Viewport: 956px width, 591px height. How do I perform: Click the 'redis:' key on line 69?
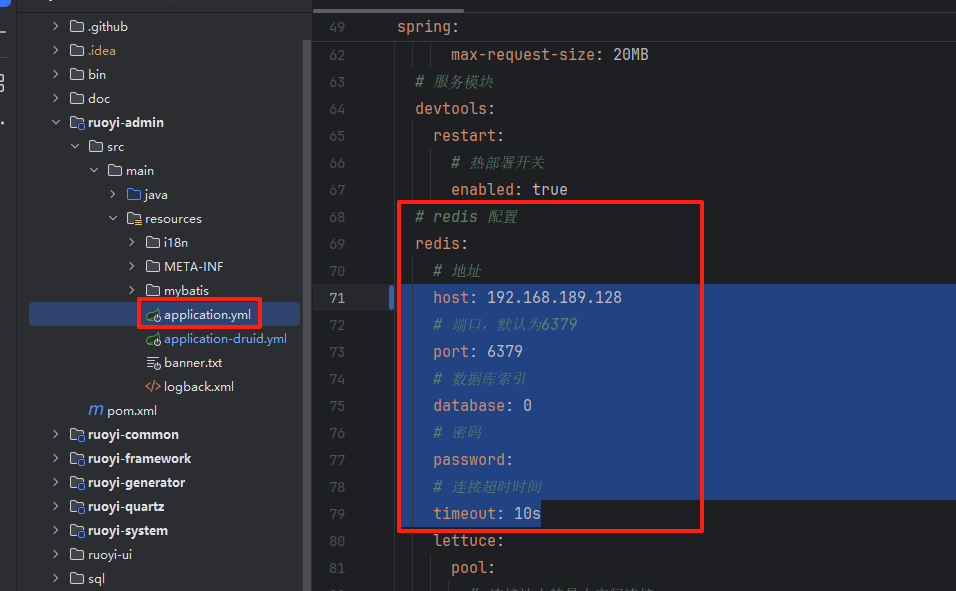(x=441, y=244)
